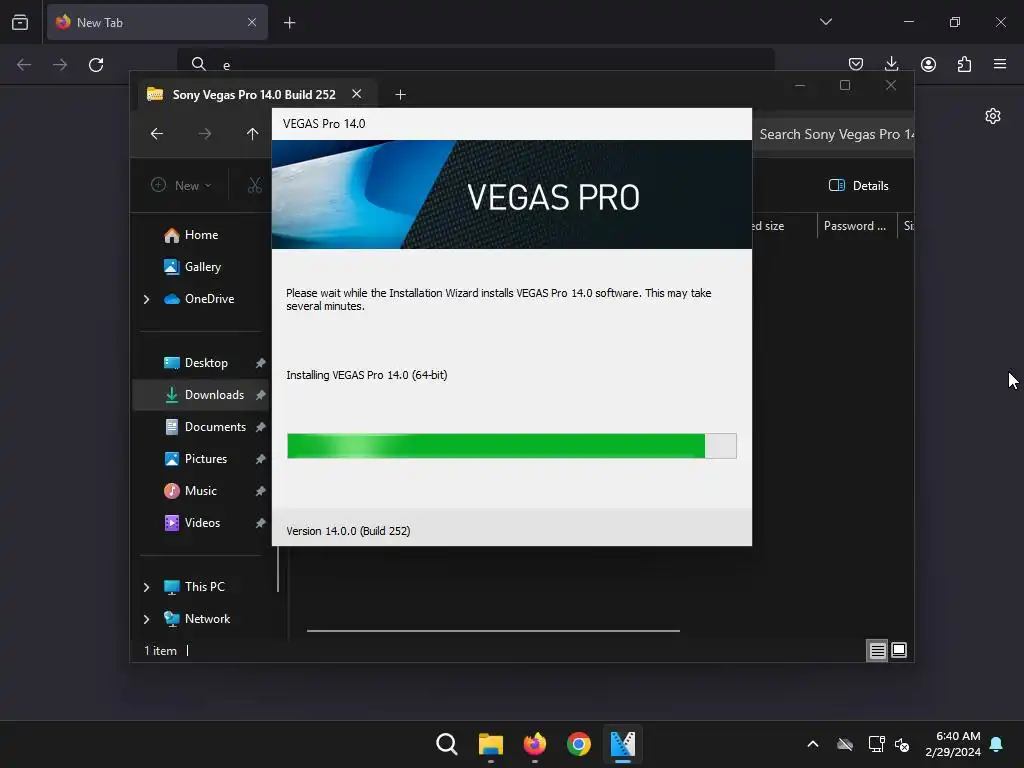1024x768 pixels.
Task: Click the Search Sony Vegas Pro box
Action: [834, 135]
